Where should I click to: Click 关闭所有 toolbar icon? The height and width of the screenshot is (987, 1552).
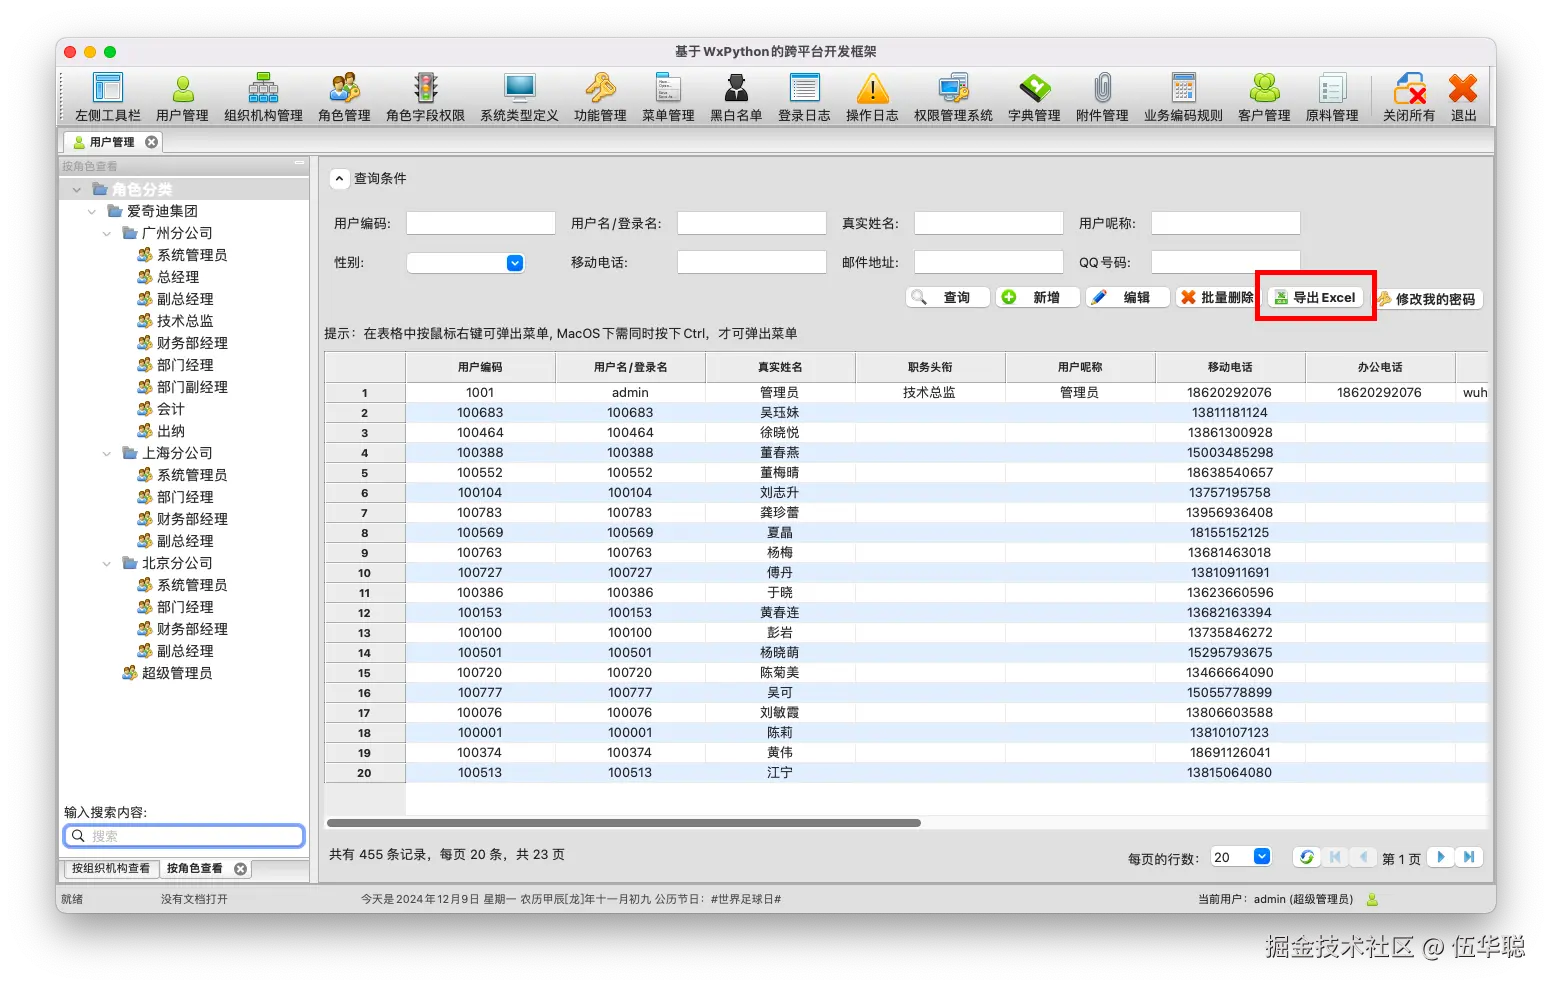click(x=1409, y=97)
